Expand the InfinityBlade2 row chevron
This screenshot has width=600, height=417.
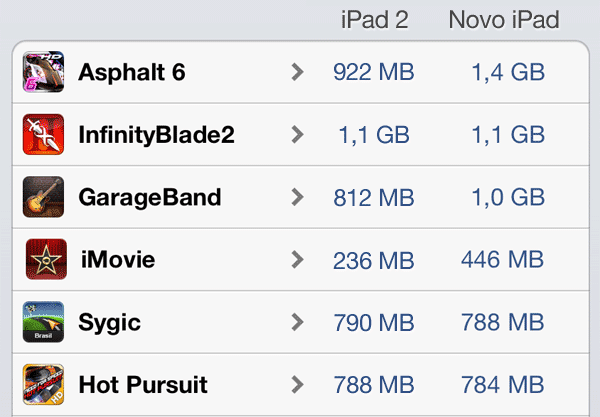(297, 135)
